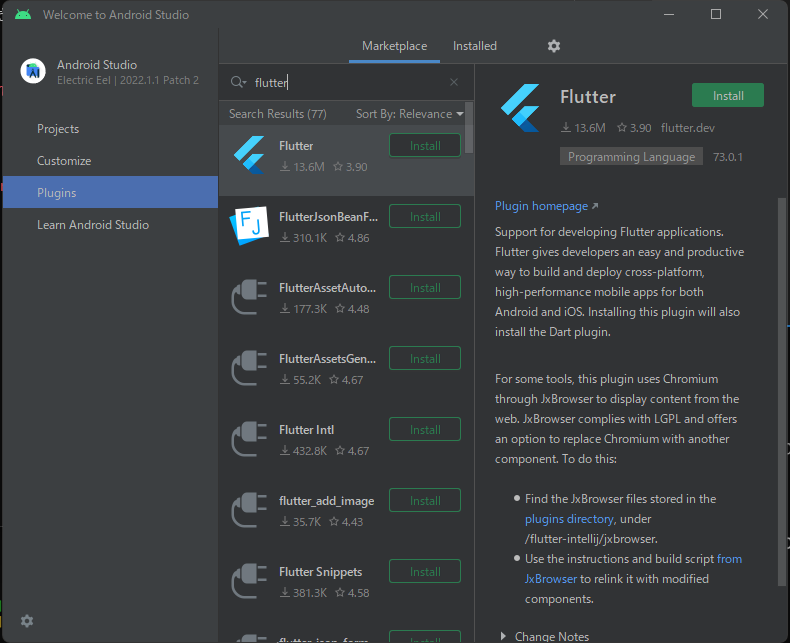
Task: Click the Android Studio app icon in sidebar
Action: click(x=33, y=71)
